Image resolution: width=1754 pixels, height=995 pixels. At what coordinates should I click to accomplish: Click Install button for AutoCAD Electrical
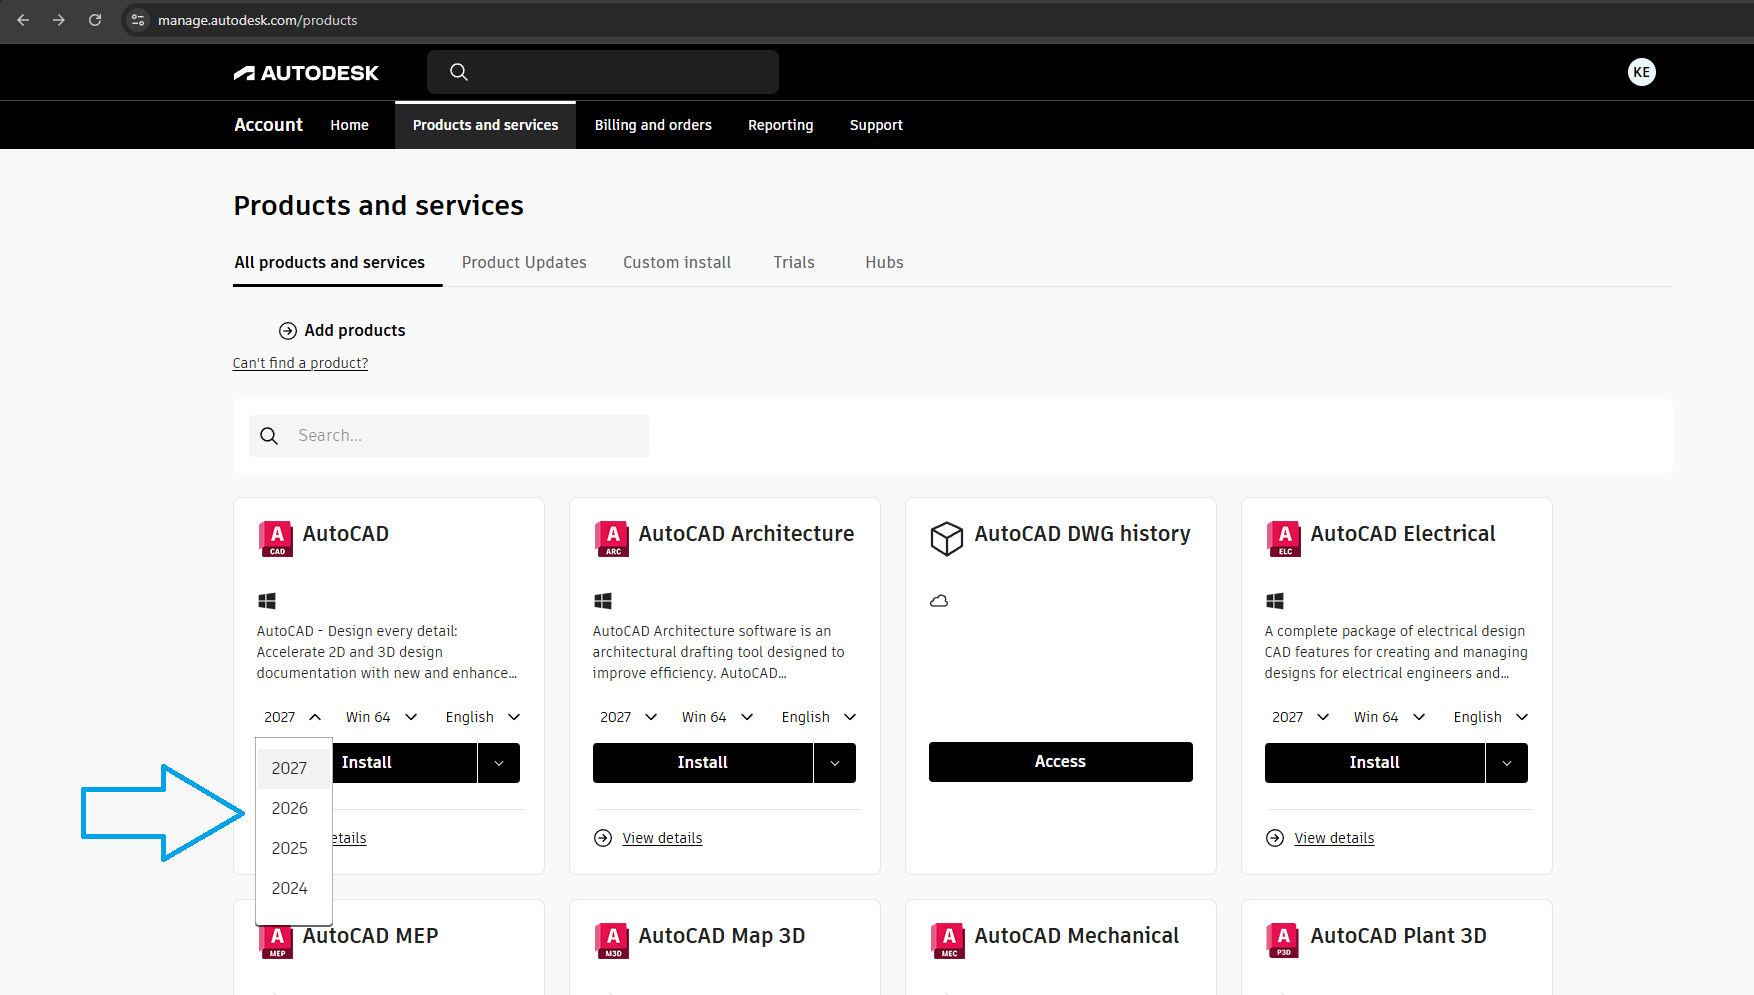pos(1375,763)
